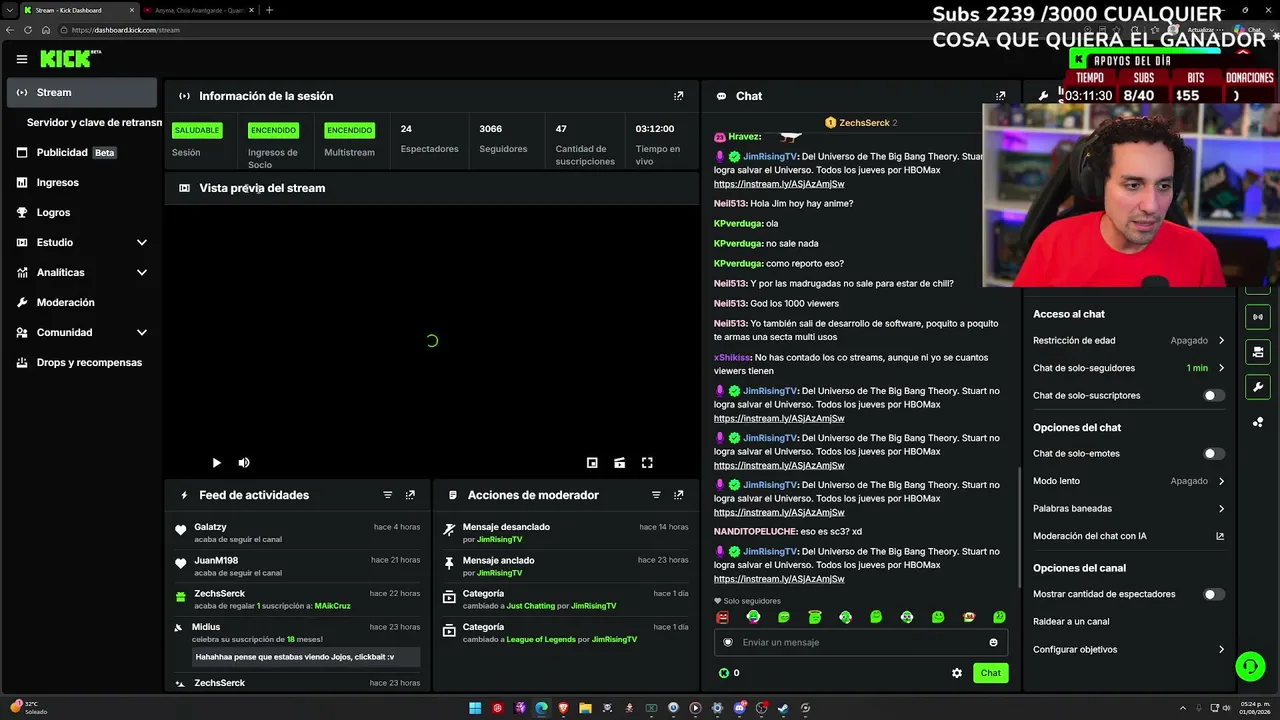Click the Enviar un mensaje input field
1280x720 pixels.
click(x=861, y=643)
